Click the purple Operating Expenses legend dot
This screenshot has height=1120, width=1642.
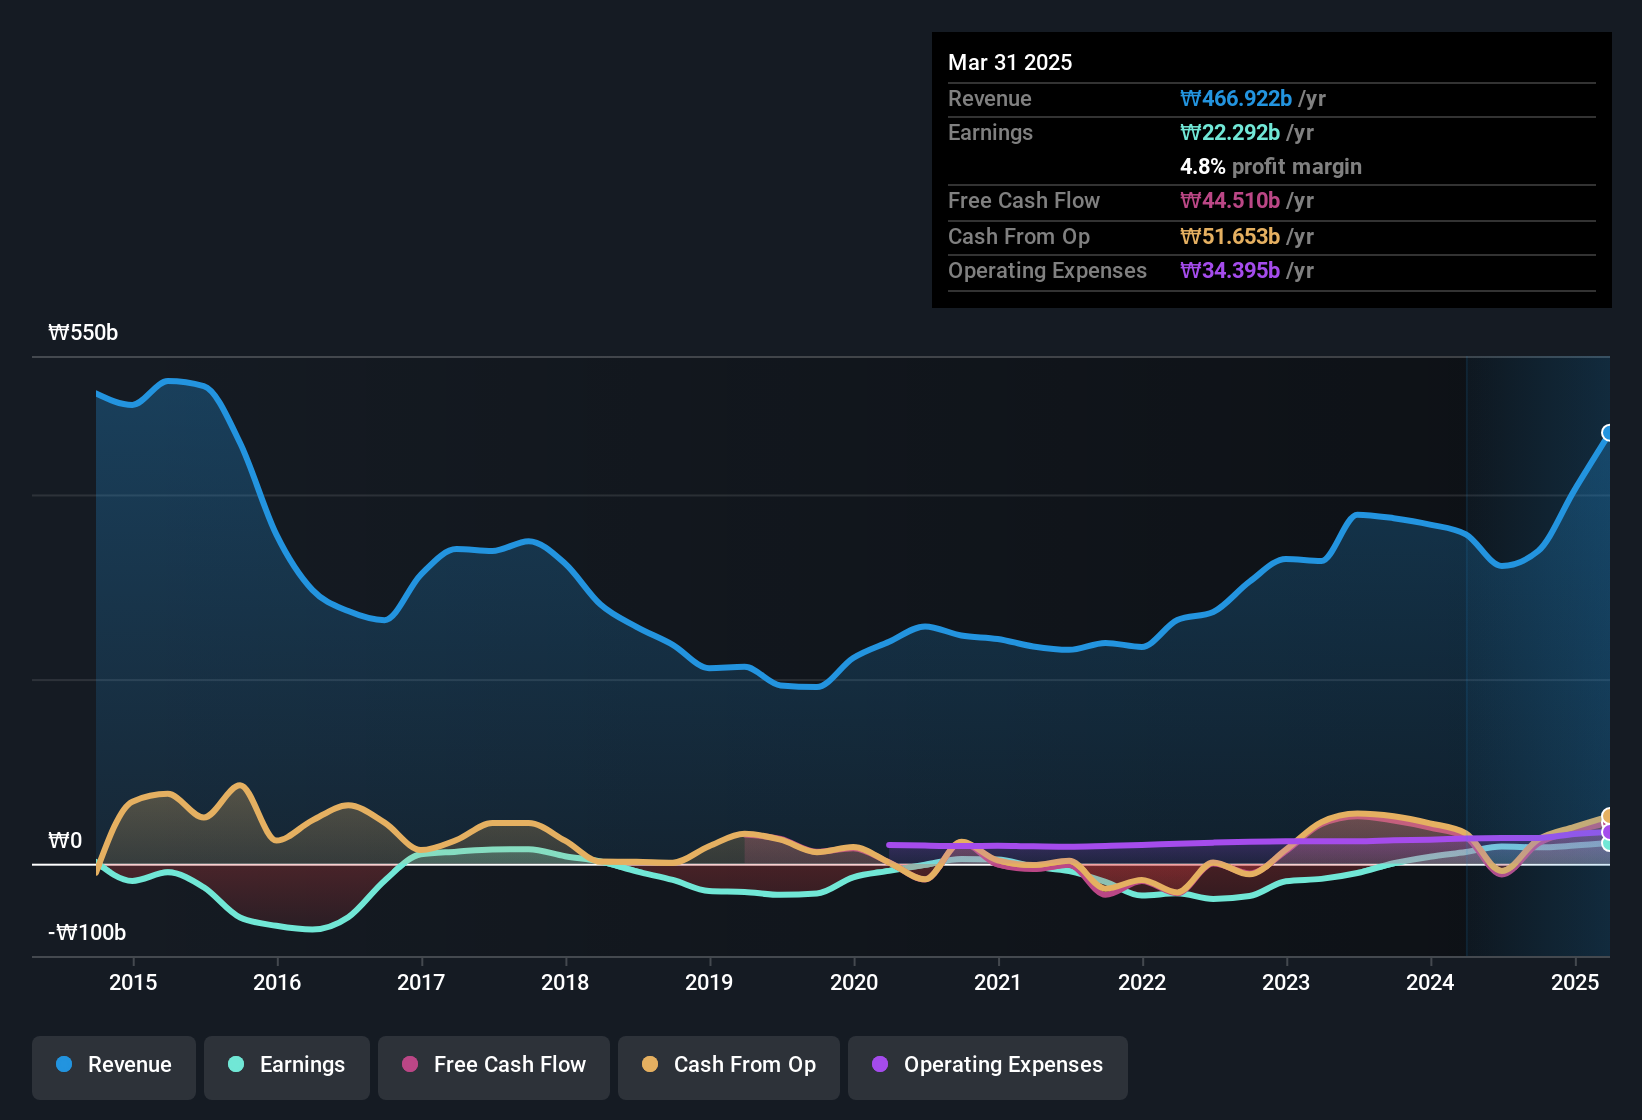click(880, 1065)
